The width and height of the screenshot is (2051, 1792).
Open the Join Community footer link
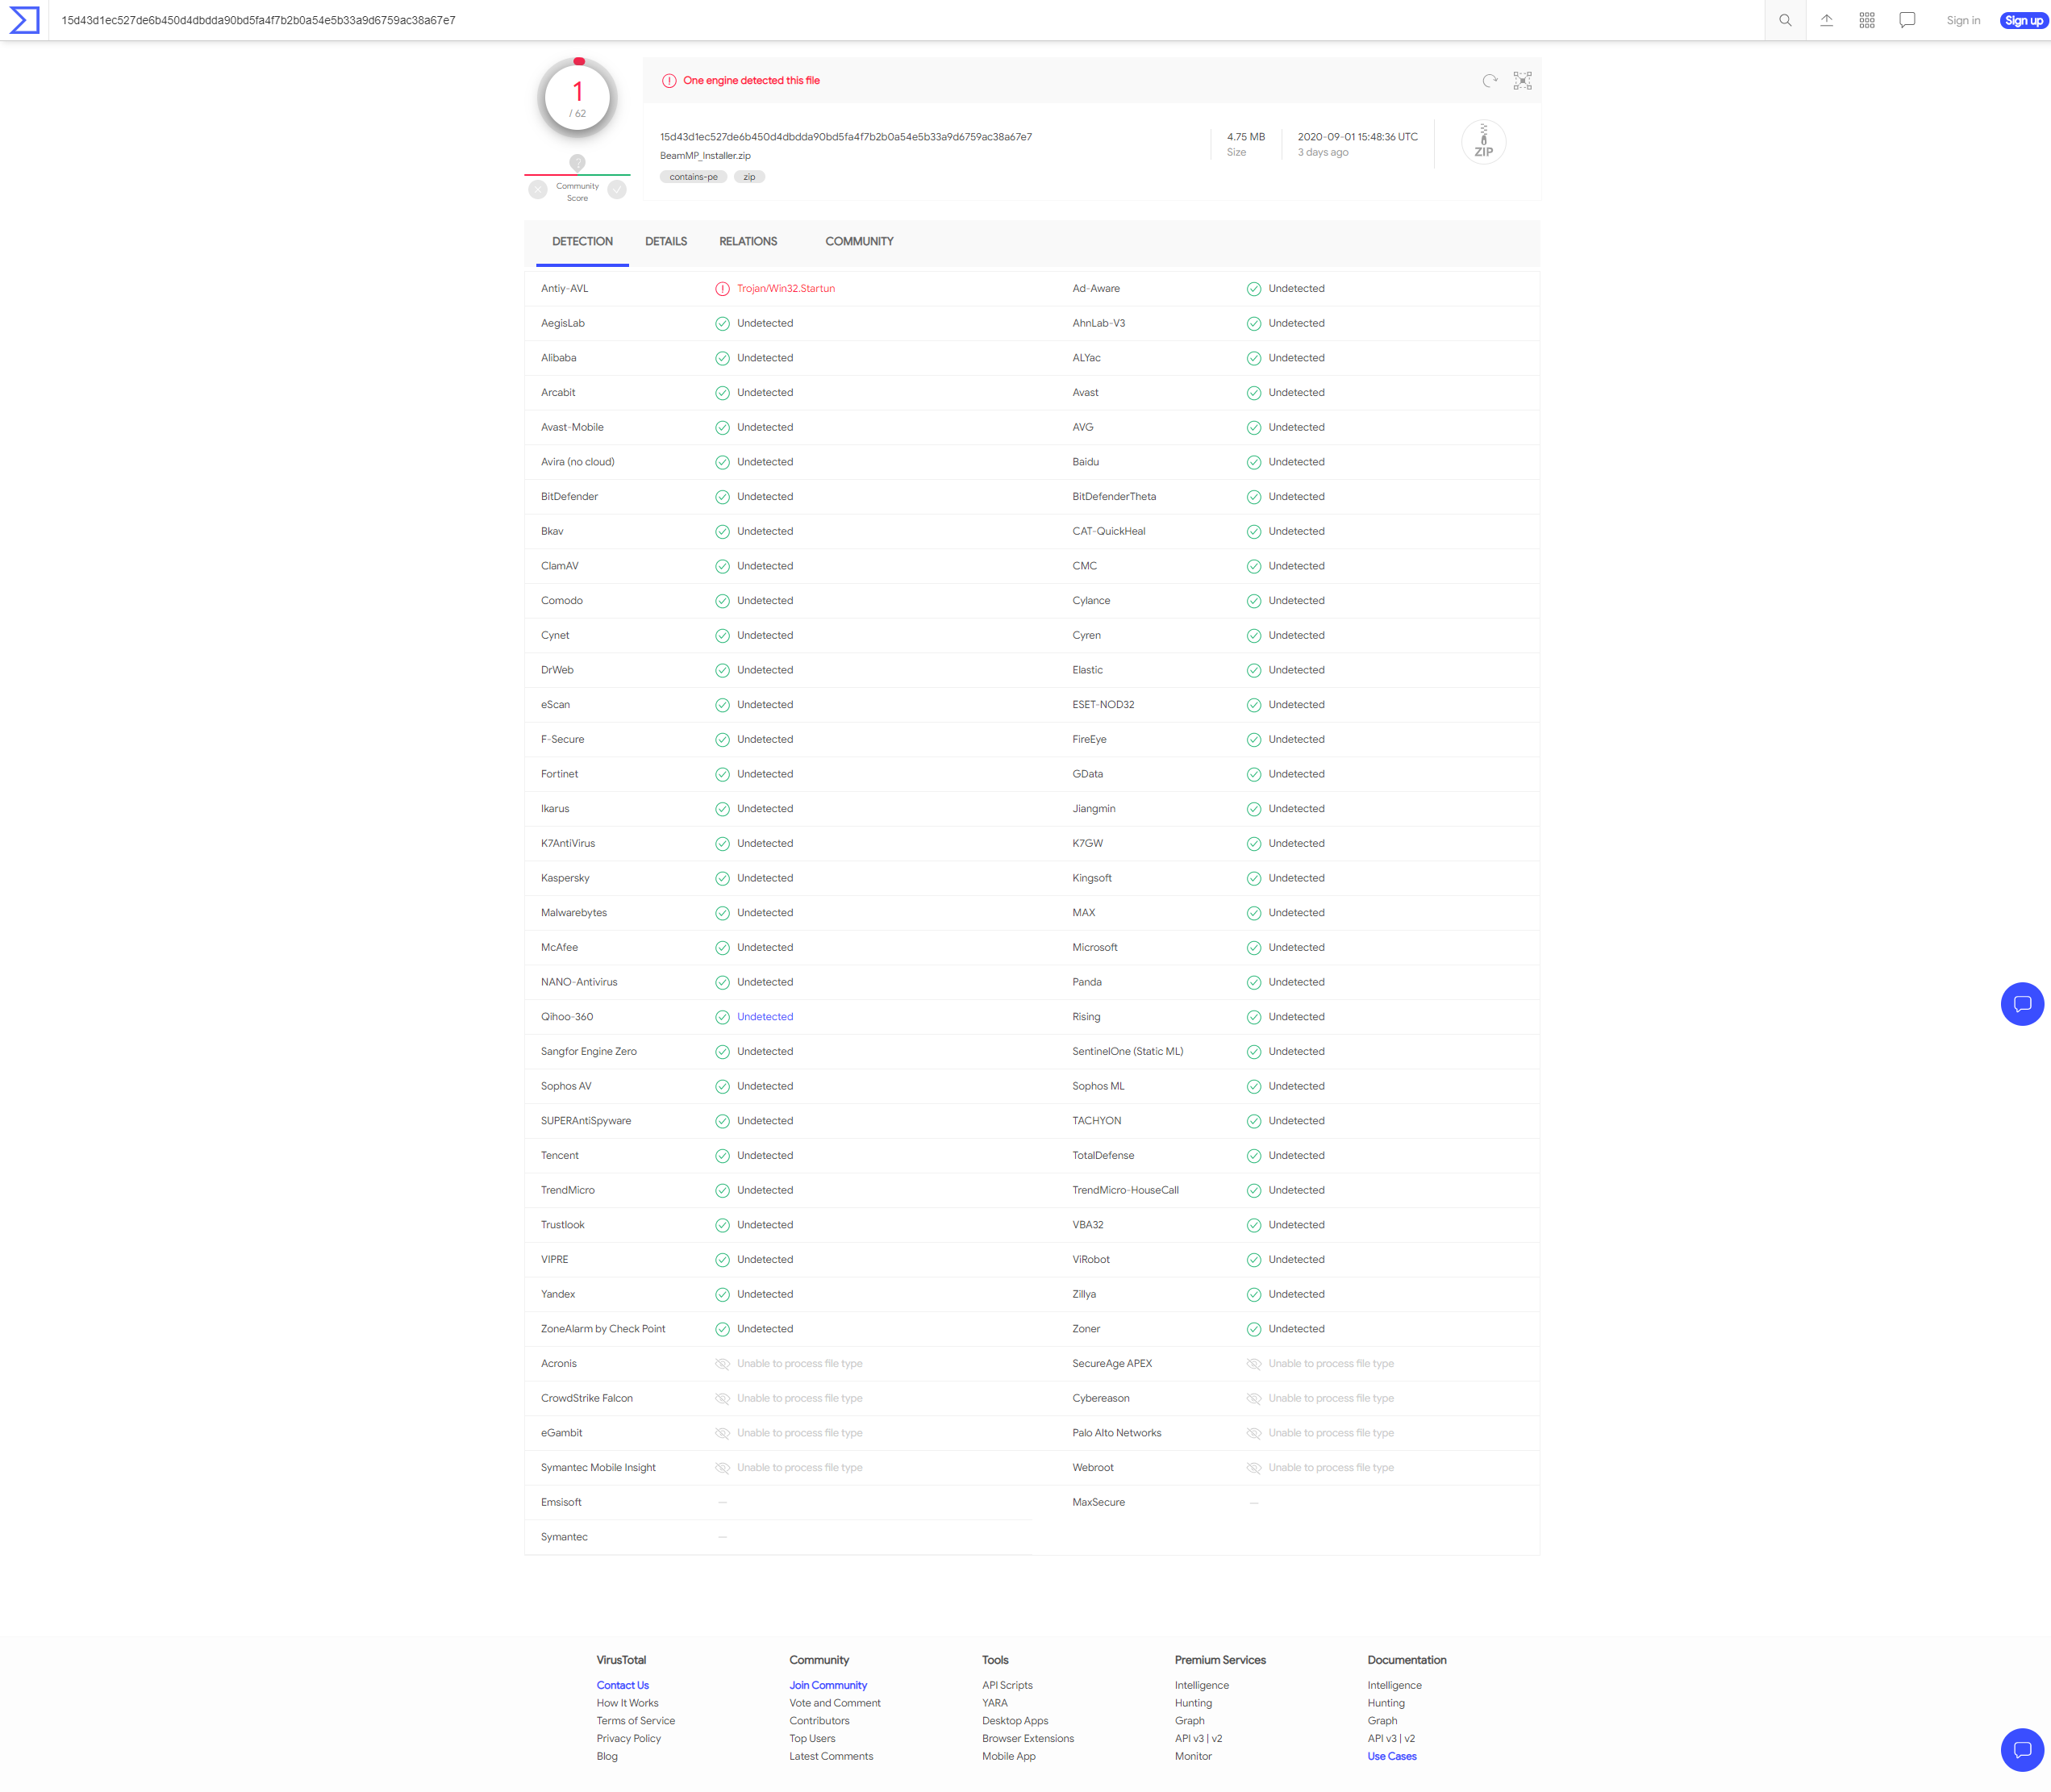click(x=828, y=1686)
